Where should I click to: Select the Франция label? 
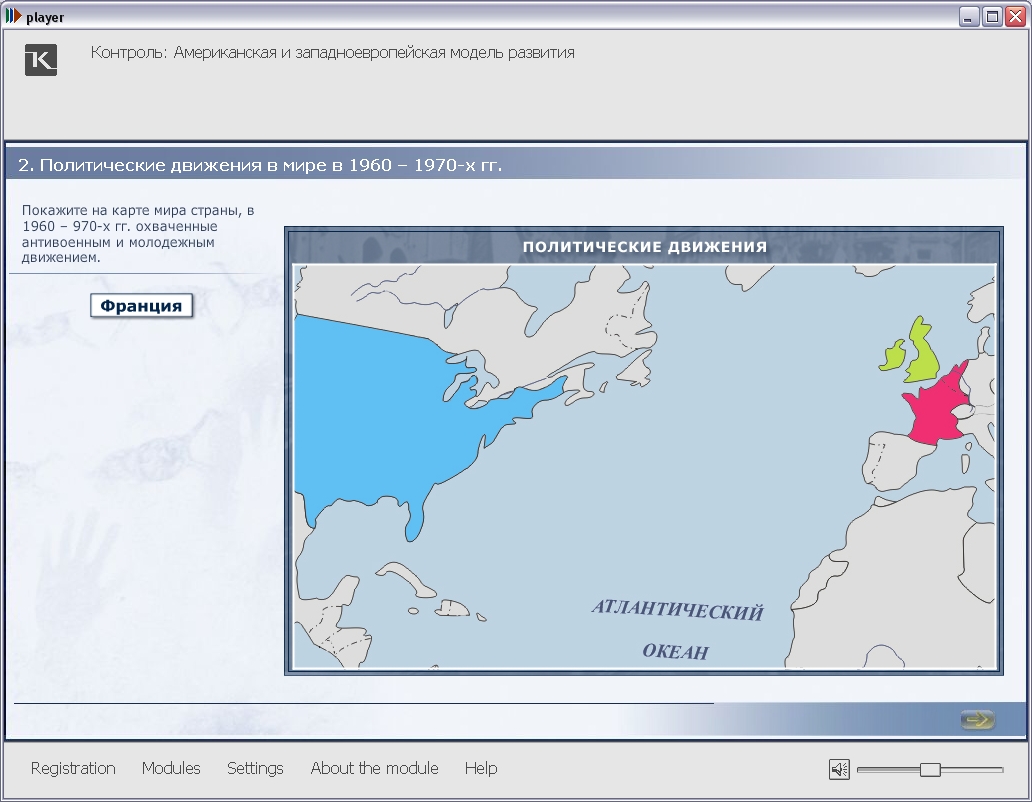142,306
